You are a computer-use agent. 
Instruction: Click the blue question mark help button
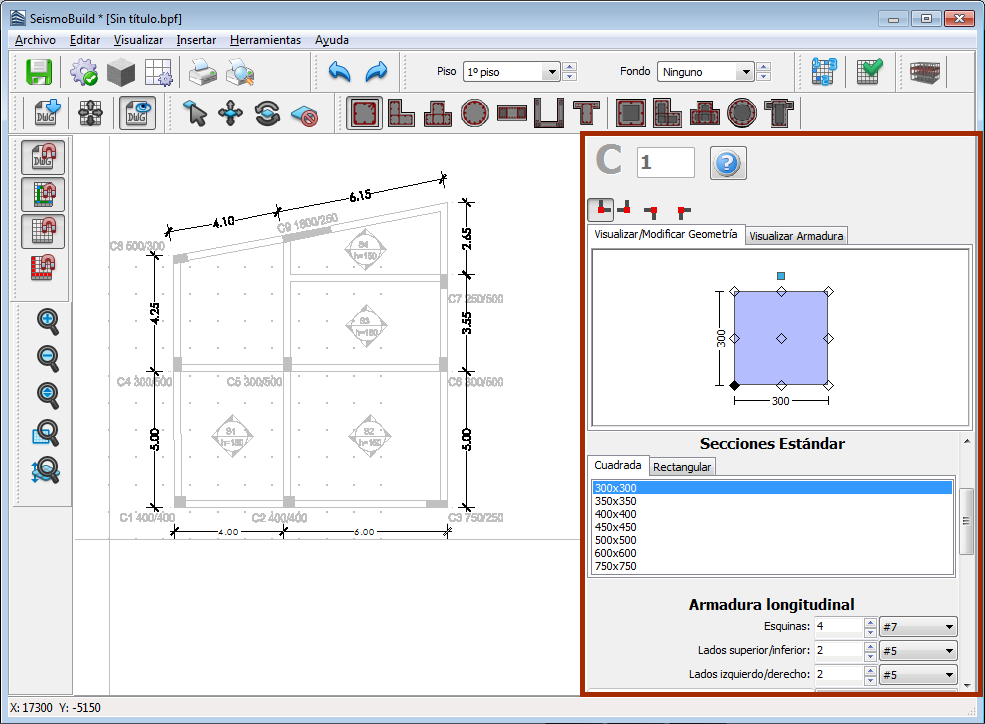coord(728,162)
